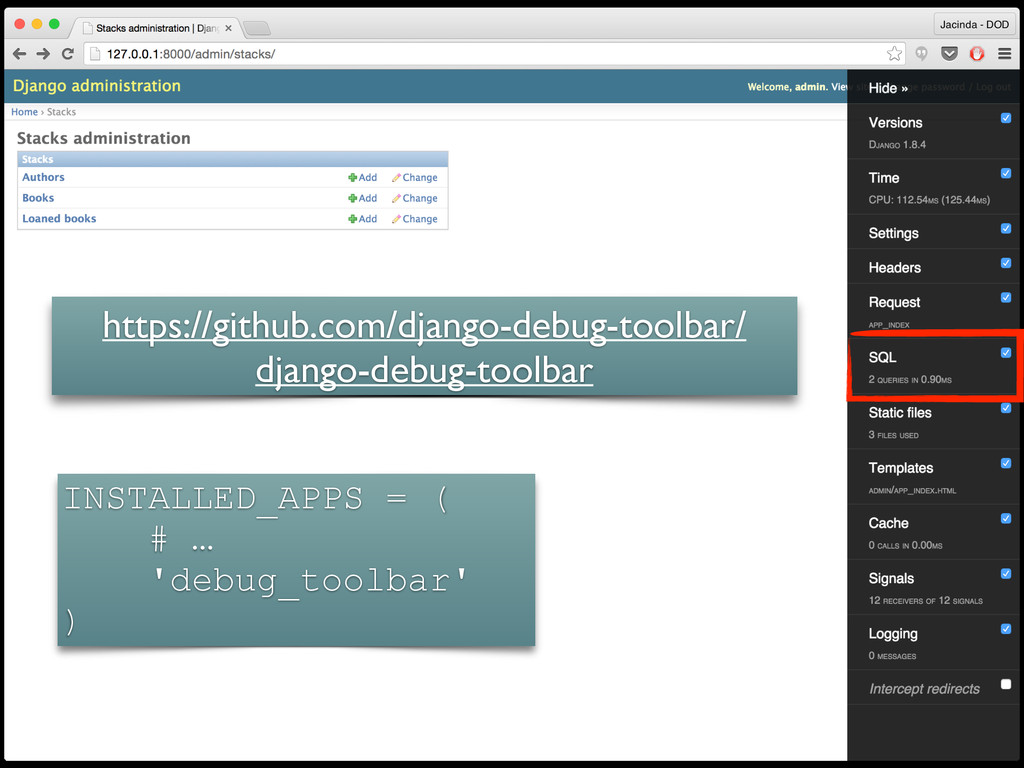The height and width of the screenshot is (768, 1024).
Task: Close the Stacks administration tab
Action: tap(228, 28)
